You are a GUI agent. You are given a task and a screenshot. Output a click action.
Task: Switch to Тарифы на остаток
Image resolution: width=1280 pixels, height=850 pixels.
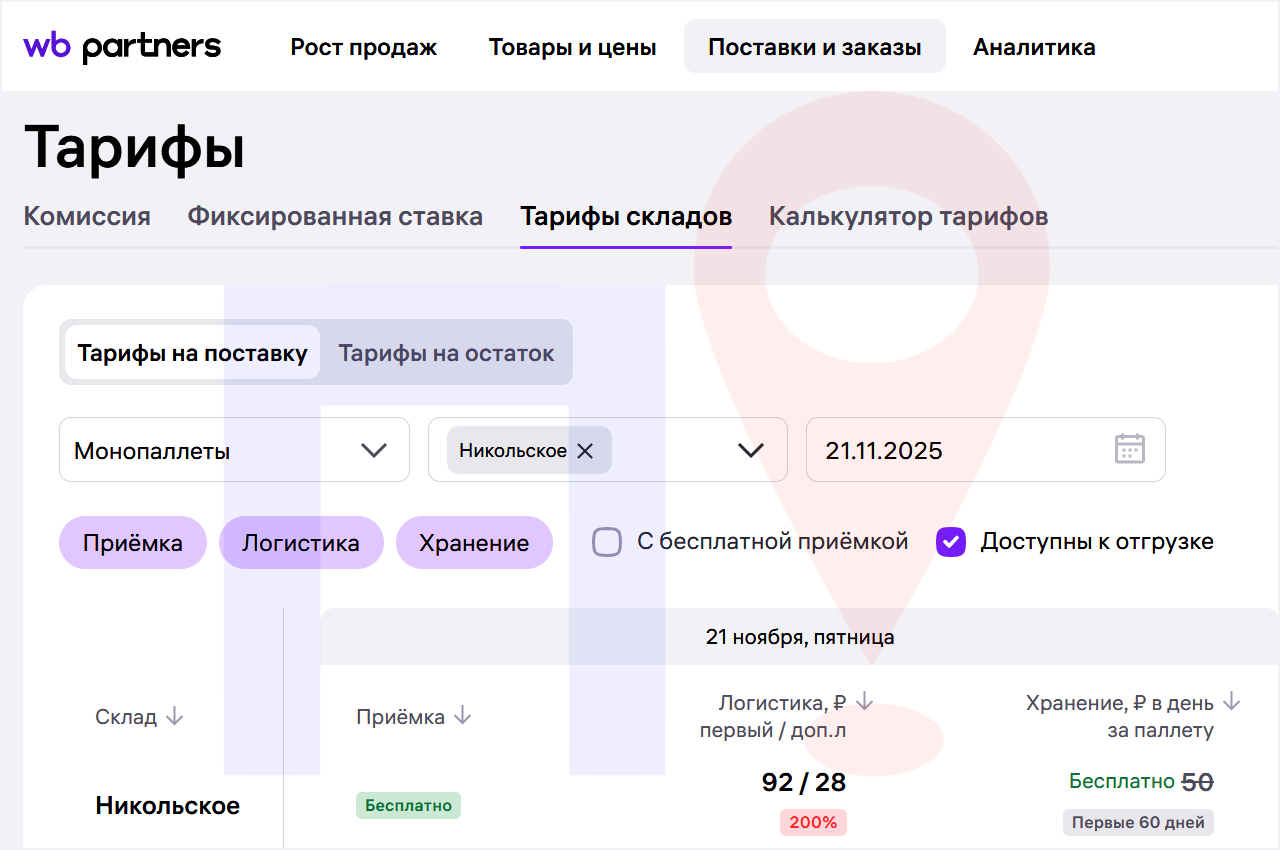445,352
